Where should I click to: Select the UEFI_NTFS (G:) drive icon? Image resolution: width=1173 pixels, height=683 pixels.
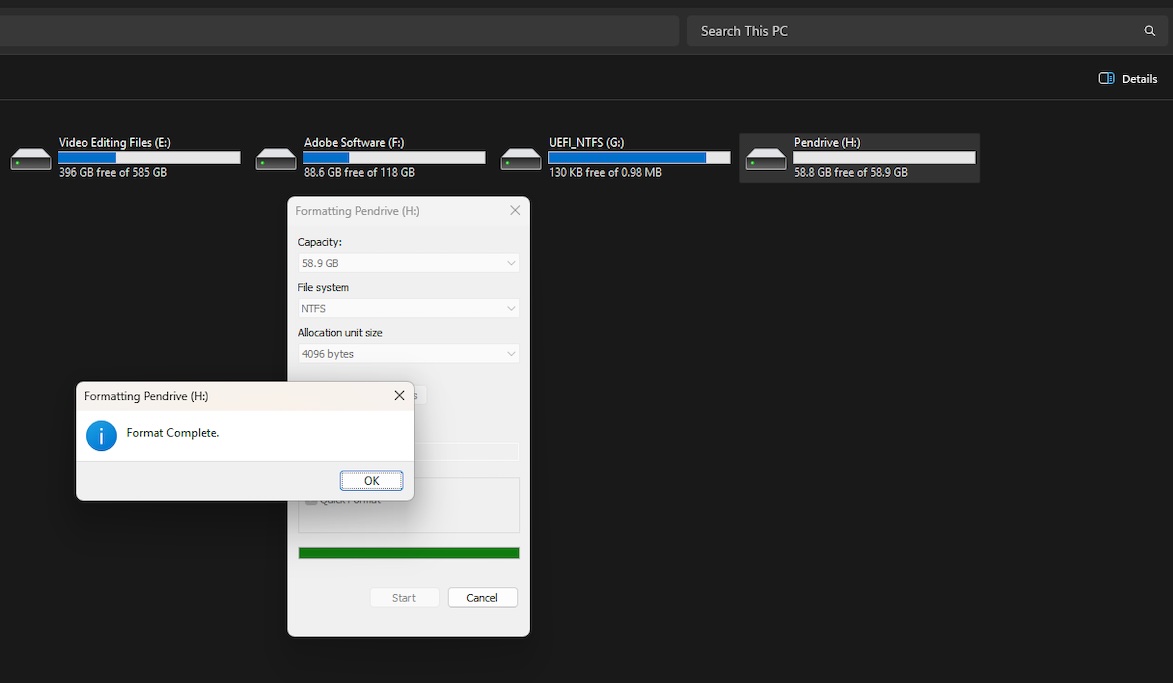[521, 159]
